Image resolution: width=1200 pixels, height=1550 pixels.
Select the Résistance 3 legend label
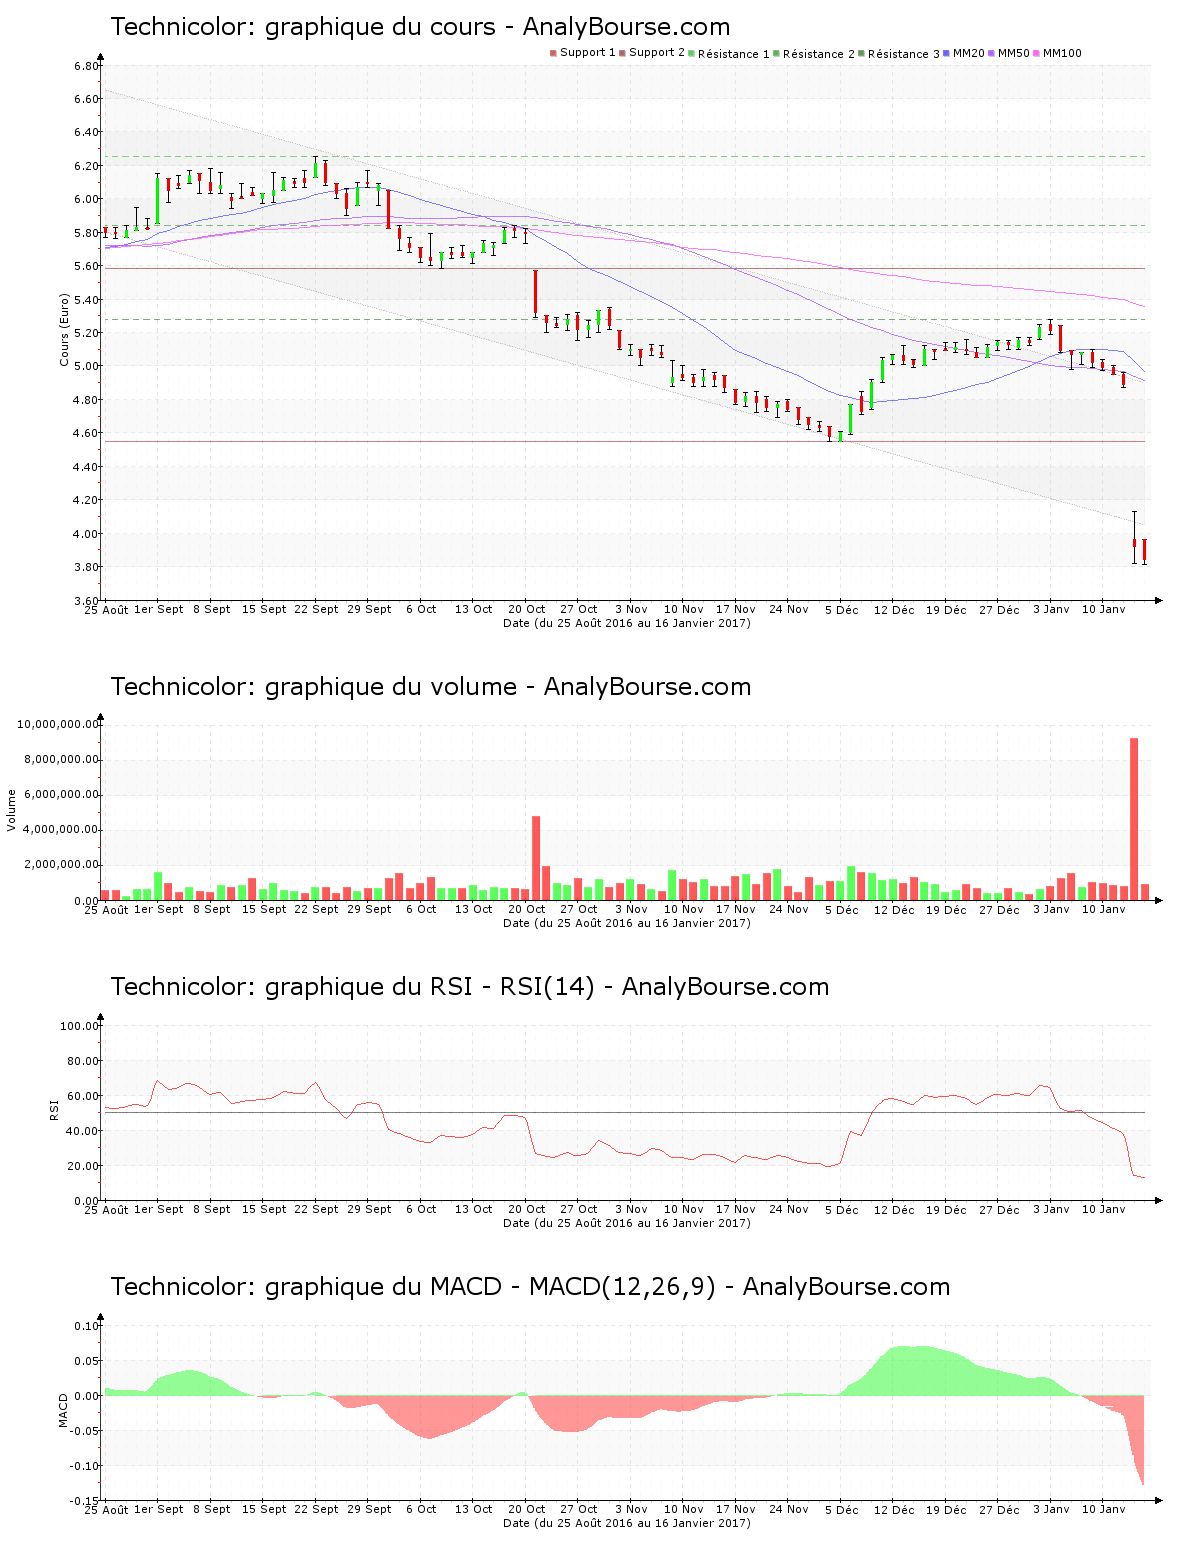904,54
